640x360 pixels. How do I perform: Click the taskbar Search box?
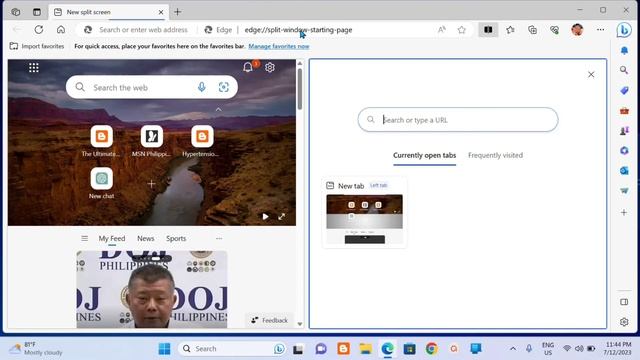point(232,349)
